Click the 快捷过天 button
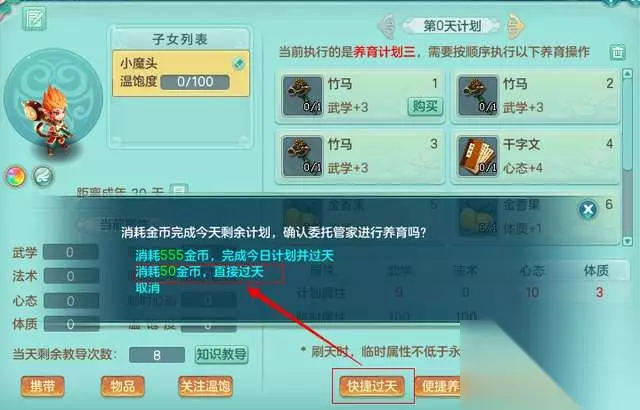Screen dimensions: 640x410 pos(372,386)
